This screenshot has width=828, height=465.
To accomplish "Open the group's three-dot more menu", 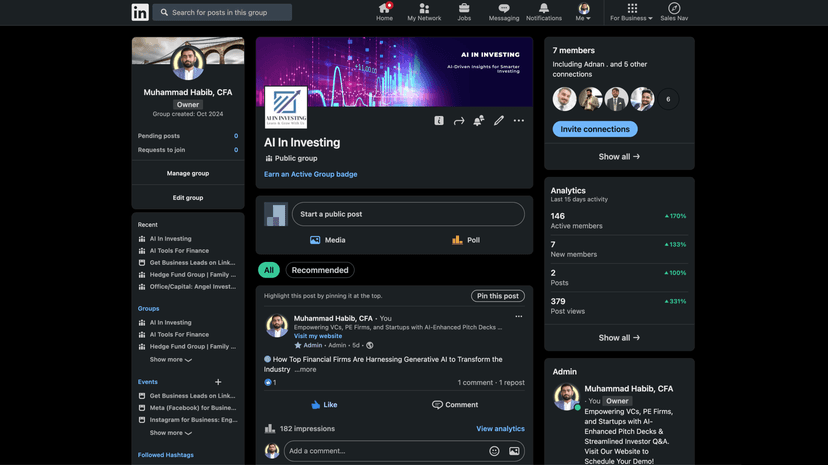I will [x=519, y=121].
